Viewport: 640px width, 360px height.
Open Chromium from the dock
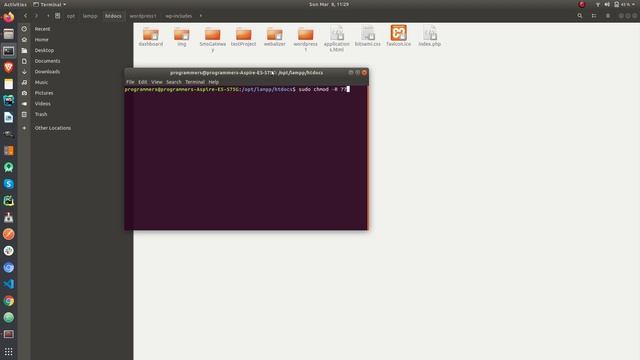click(x=9, y=267)
